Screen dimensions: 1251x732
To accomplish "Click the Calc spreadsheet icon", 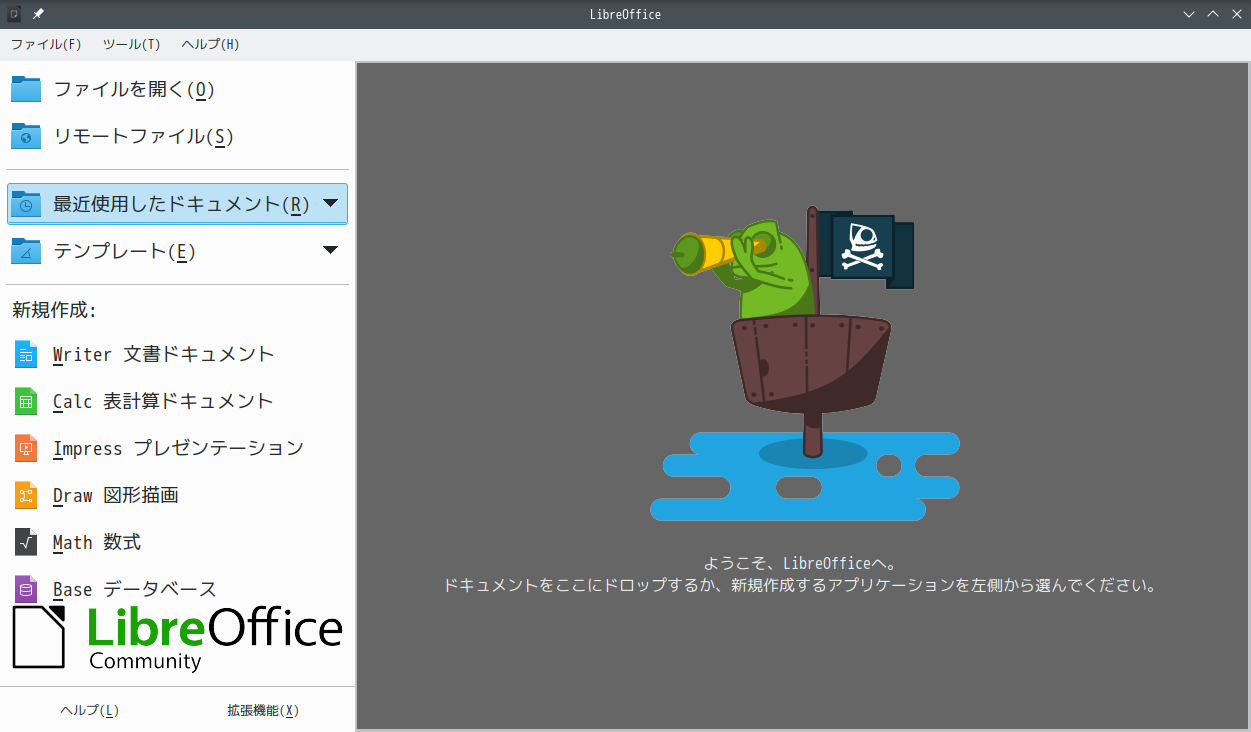I will coord(26,401).
